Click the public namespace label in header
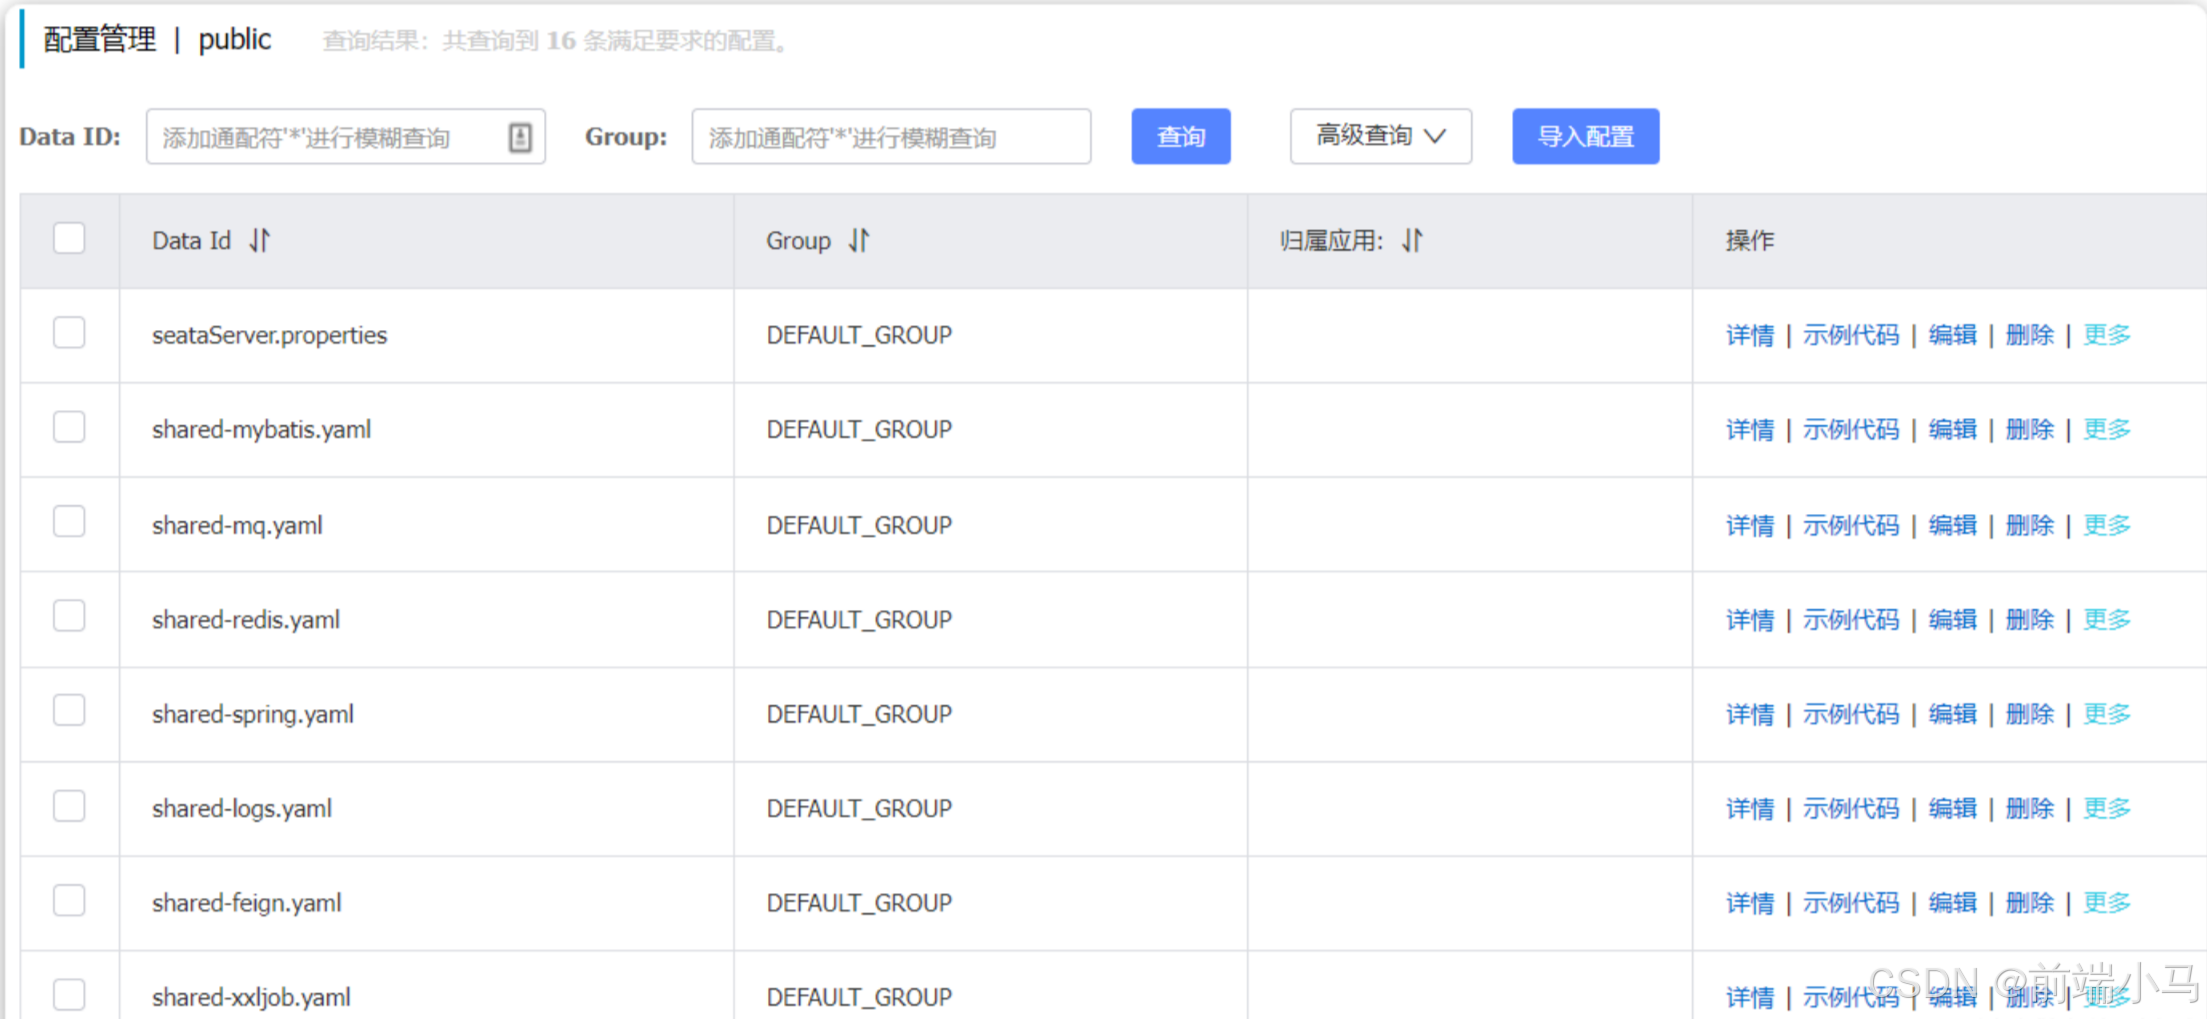2207x1019 pixels. click(x=234, y=39)
